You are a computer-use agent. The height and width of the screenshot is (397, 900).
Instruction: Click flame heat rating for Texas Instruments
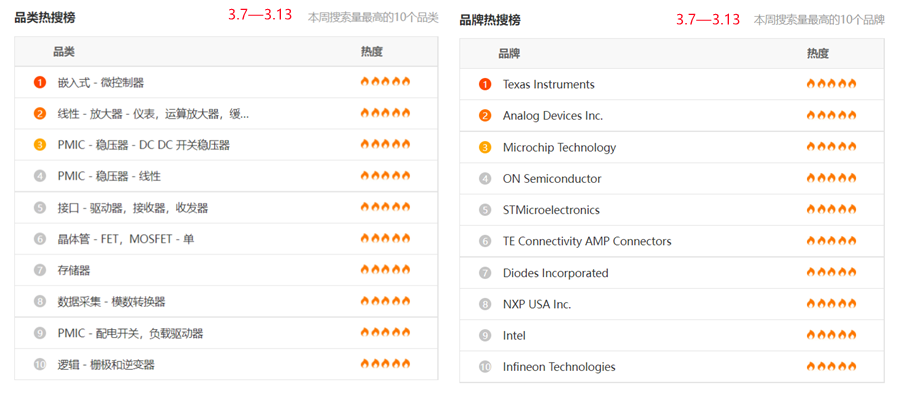831,84
